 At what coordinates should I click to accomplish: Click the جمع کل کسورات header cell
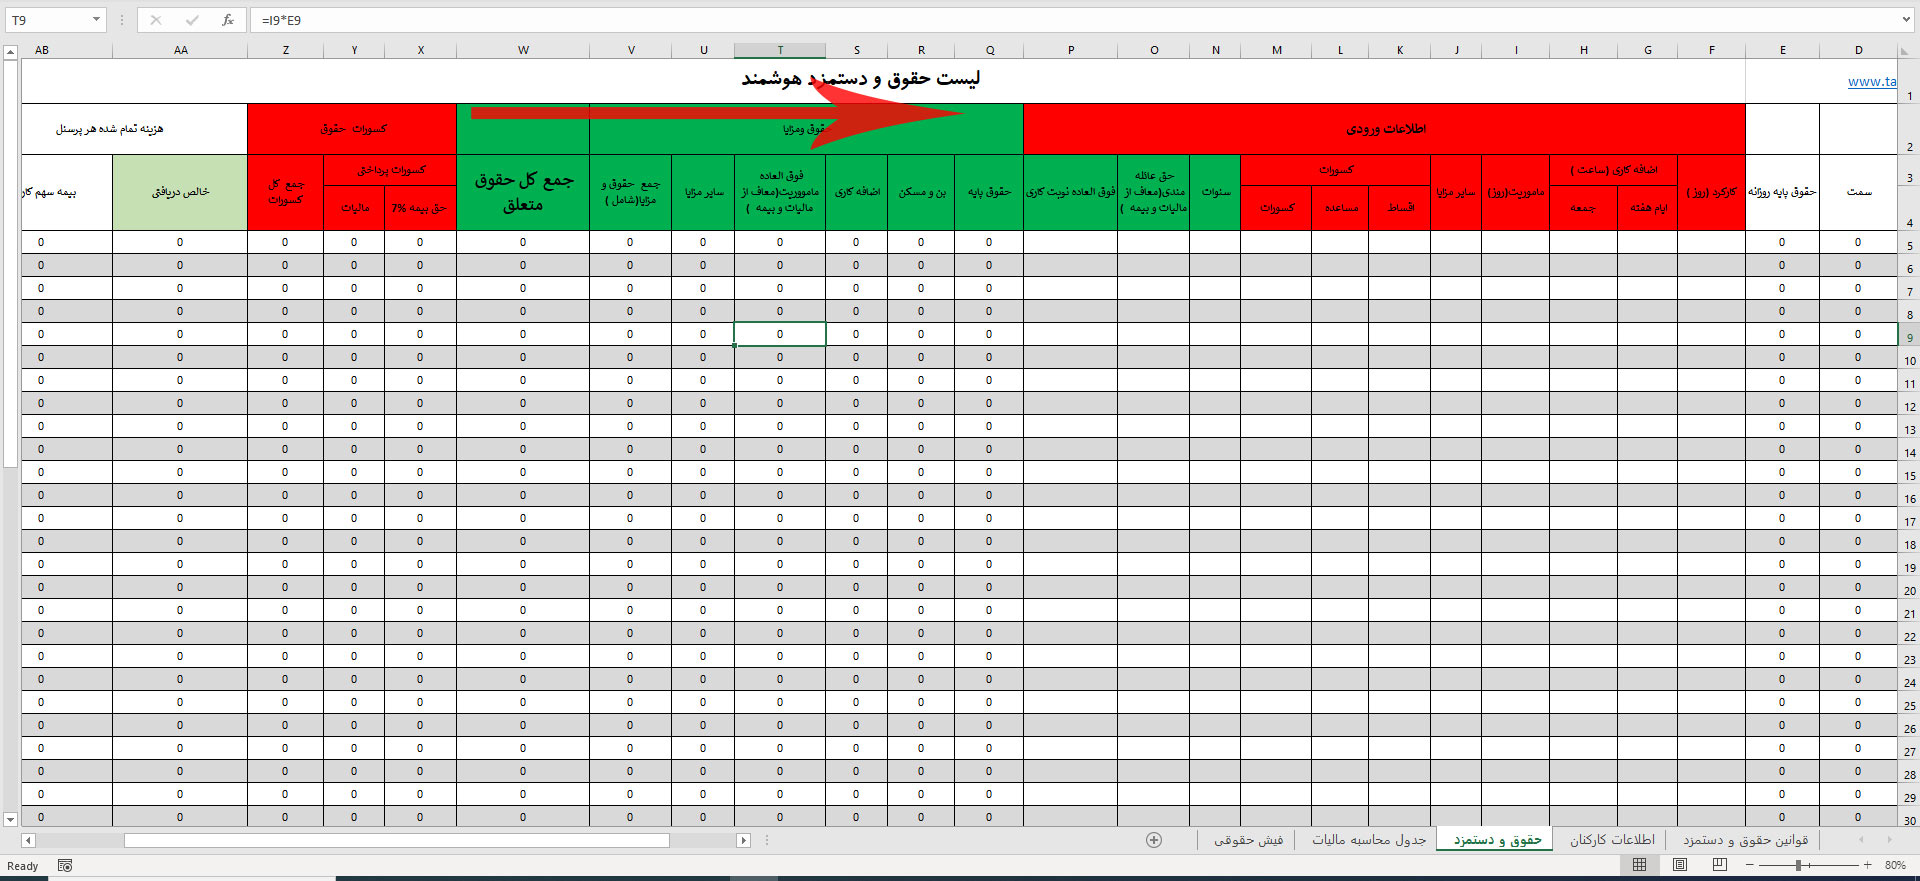[285, 192]
